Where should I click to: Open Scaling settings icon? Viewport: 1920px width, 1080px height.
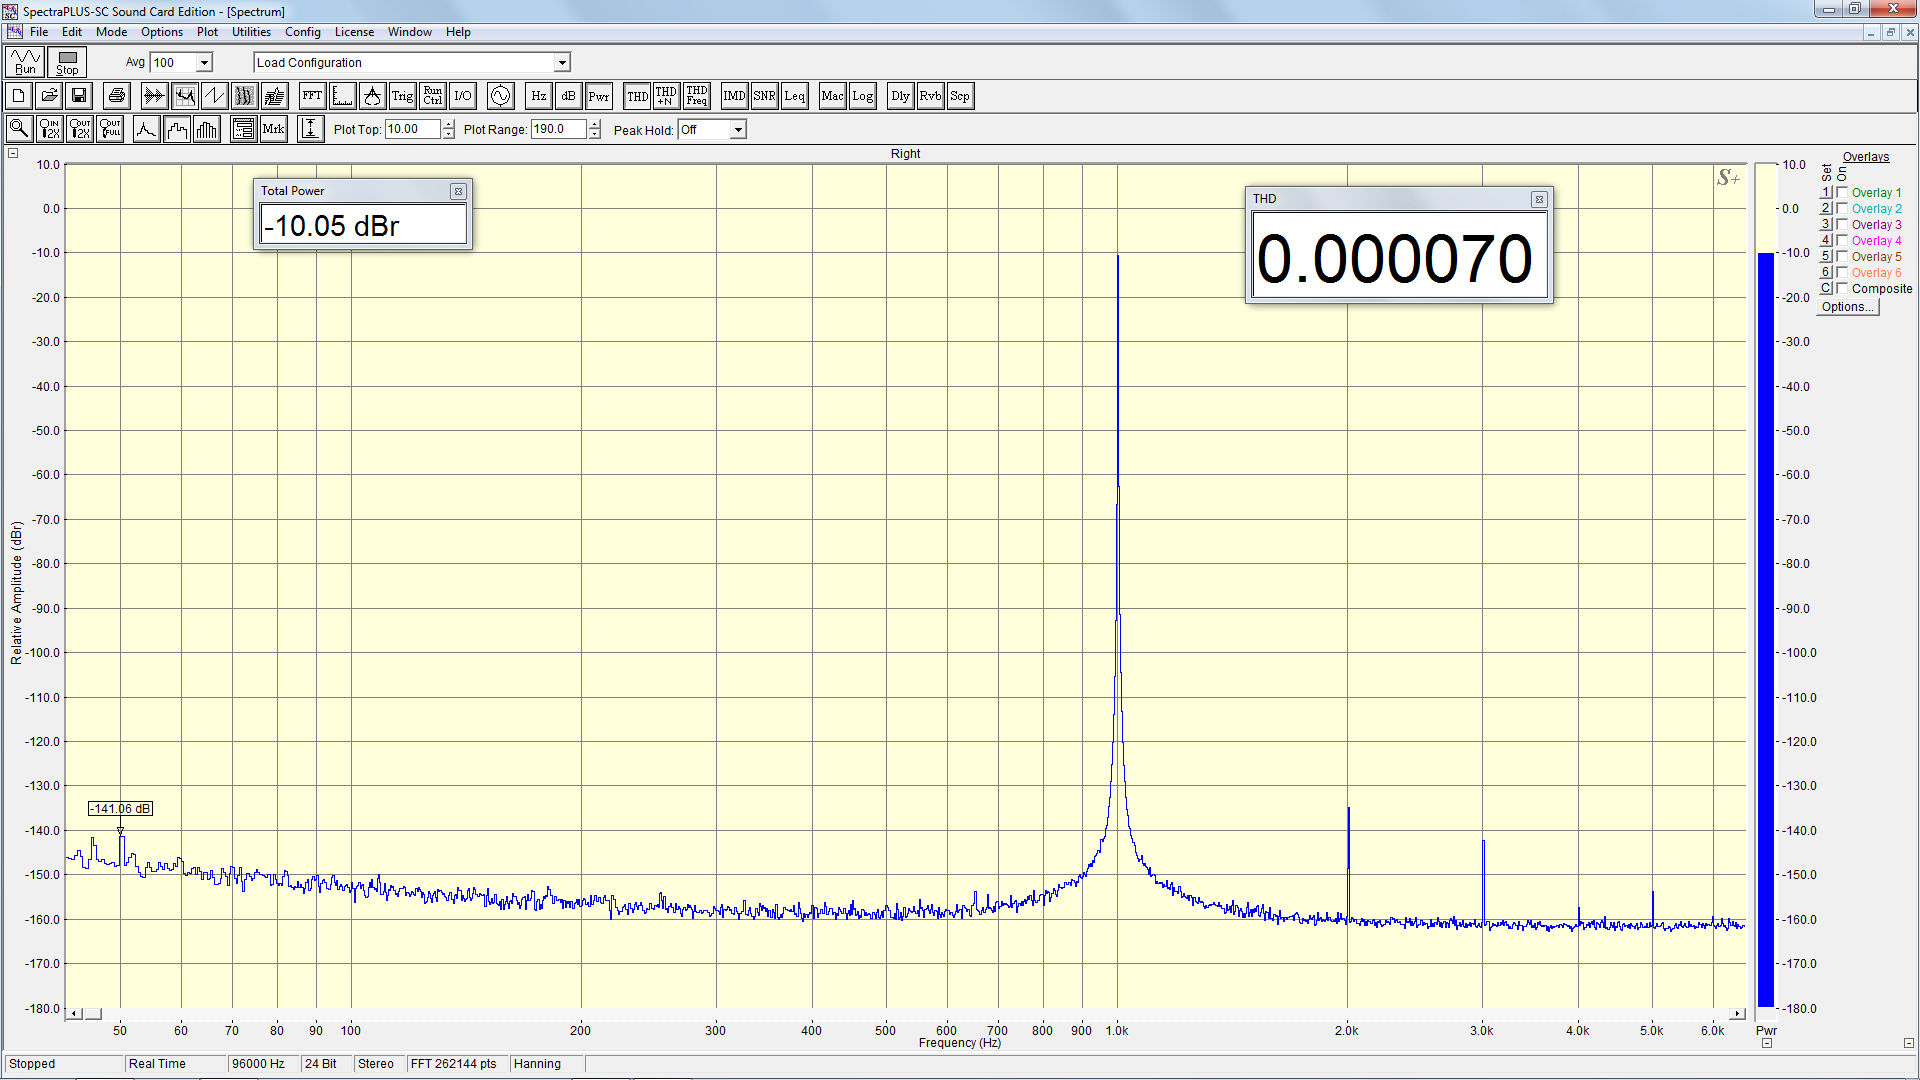[x=342, y=96]
